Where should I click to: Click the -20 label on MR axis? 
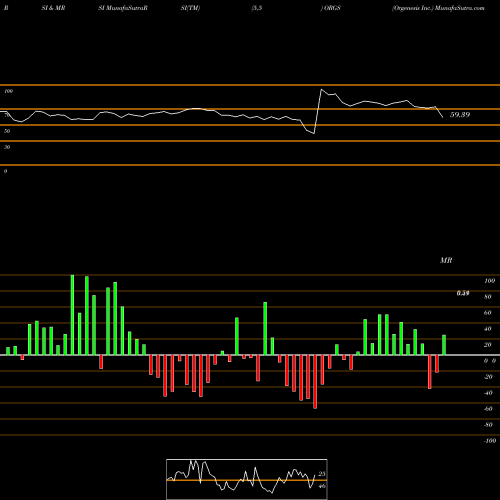(488, 377)
